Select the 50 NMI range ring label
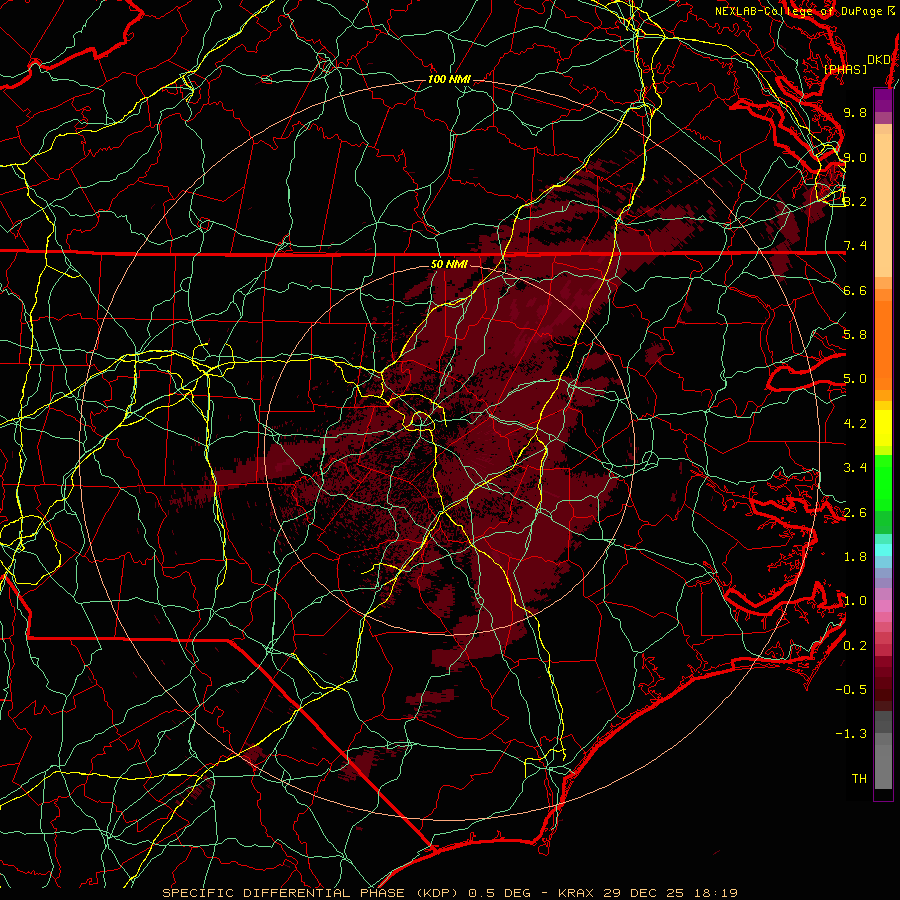The image size is (900, 900). [449, 264]
